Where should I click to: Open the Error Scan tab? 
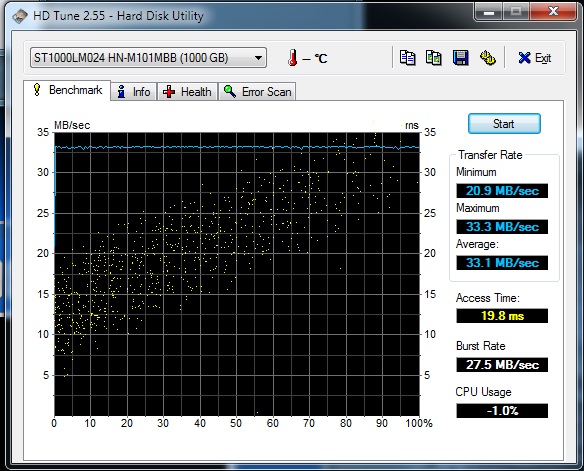[257, 92]
